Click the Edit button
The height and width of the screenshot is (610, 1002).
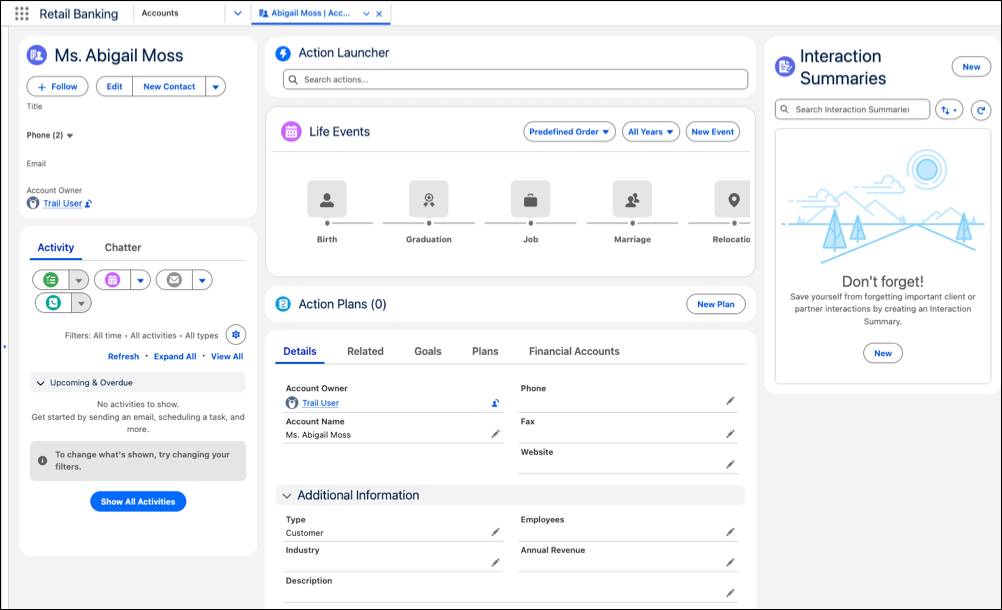point(114,87)
